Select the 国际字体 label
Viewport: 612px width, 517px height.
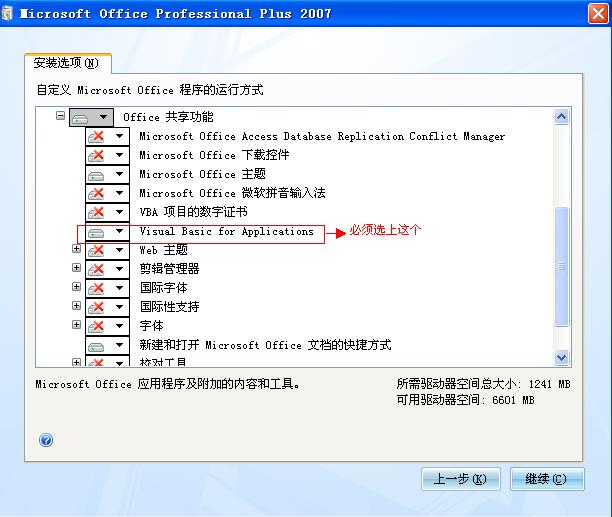point(164,288)
